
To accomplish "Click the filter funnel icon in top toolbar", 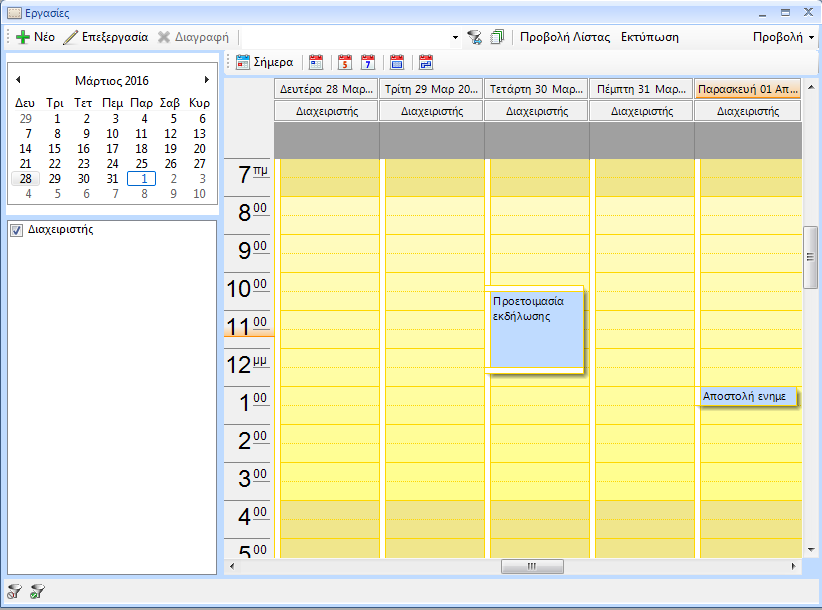I will pos(474,37).
